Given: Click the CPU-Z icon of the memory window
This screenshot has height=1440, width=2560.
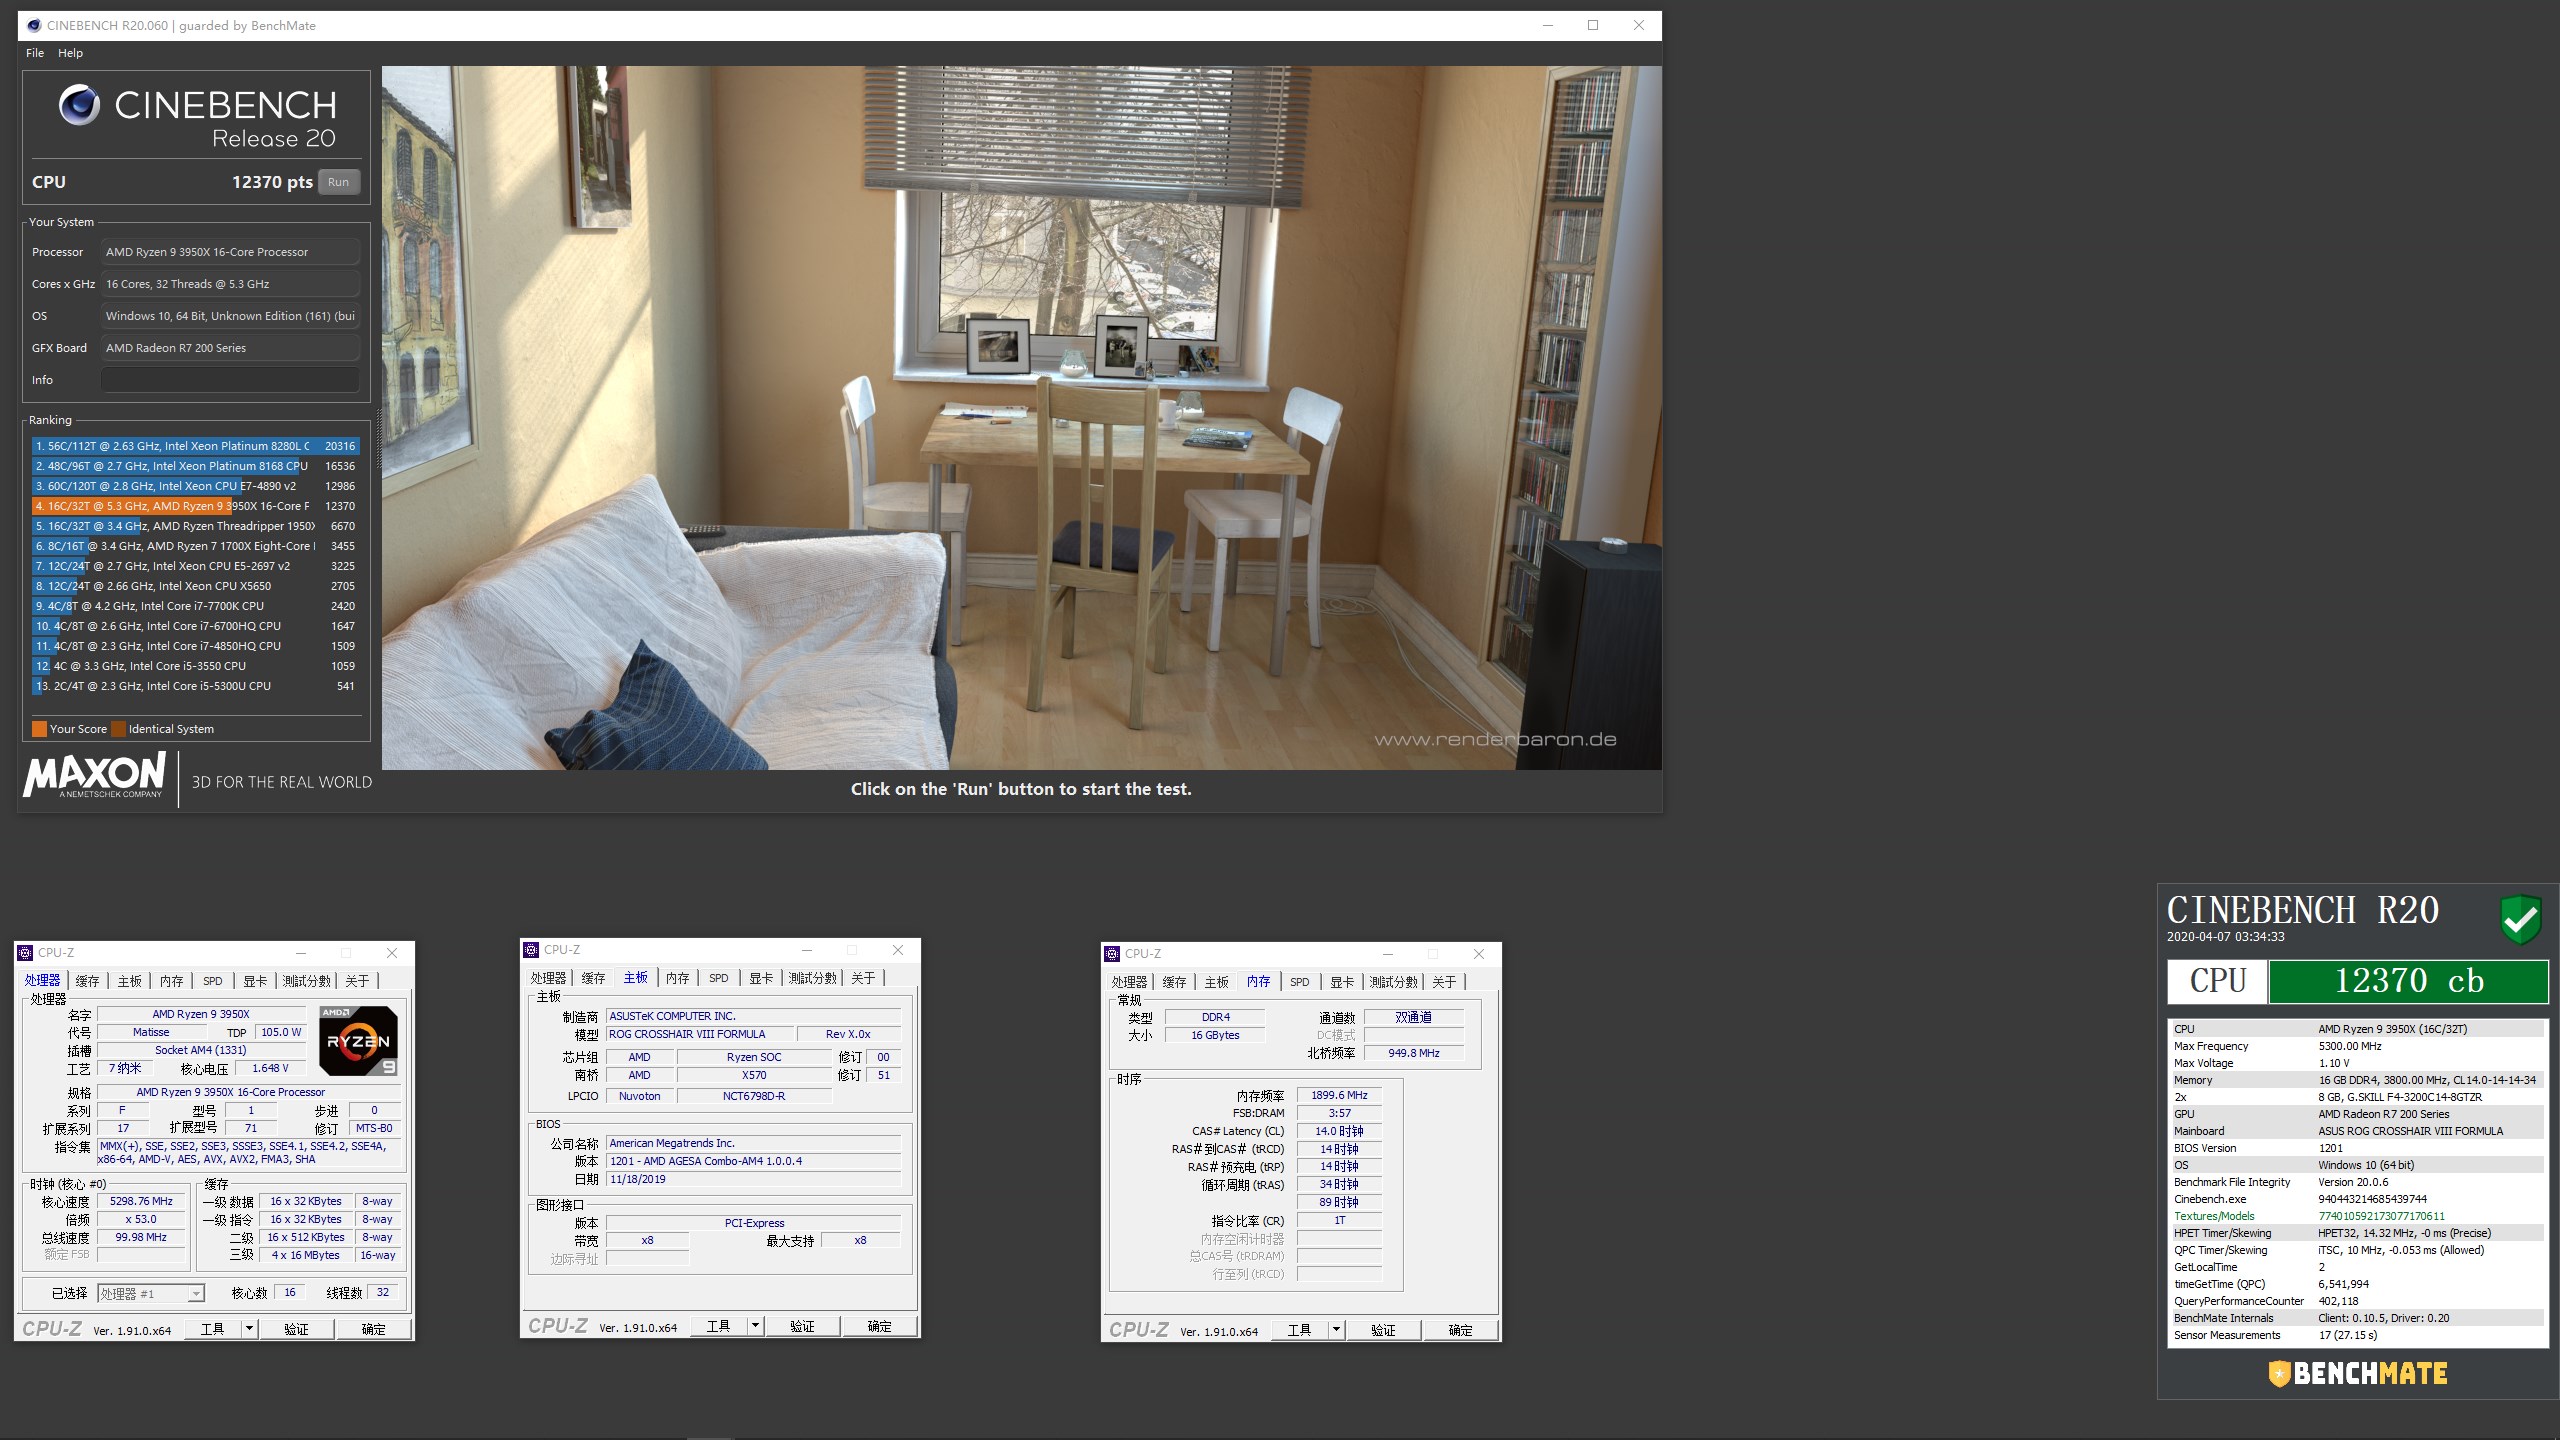Looking at the screenshot, I should [1112, 954].
